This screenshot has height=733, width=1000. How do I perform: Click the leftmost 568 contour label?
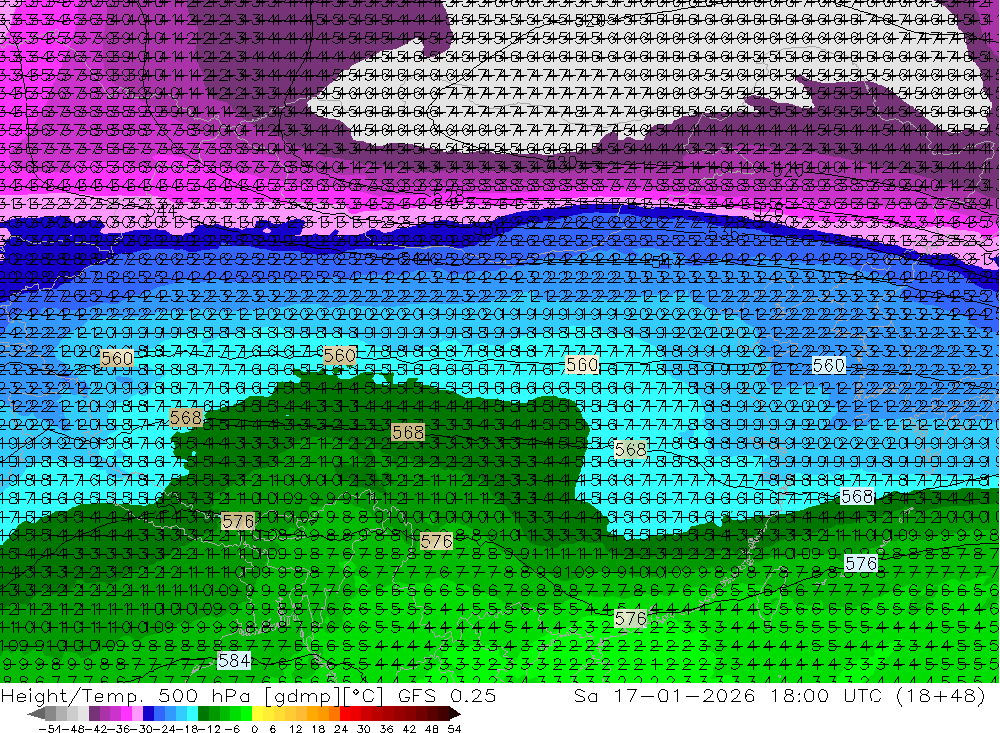tap(186, 418)
